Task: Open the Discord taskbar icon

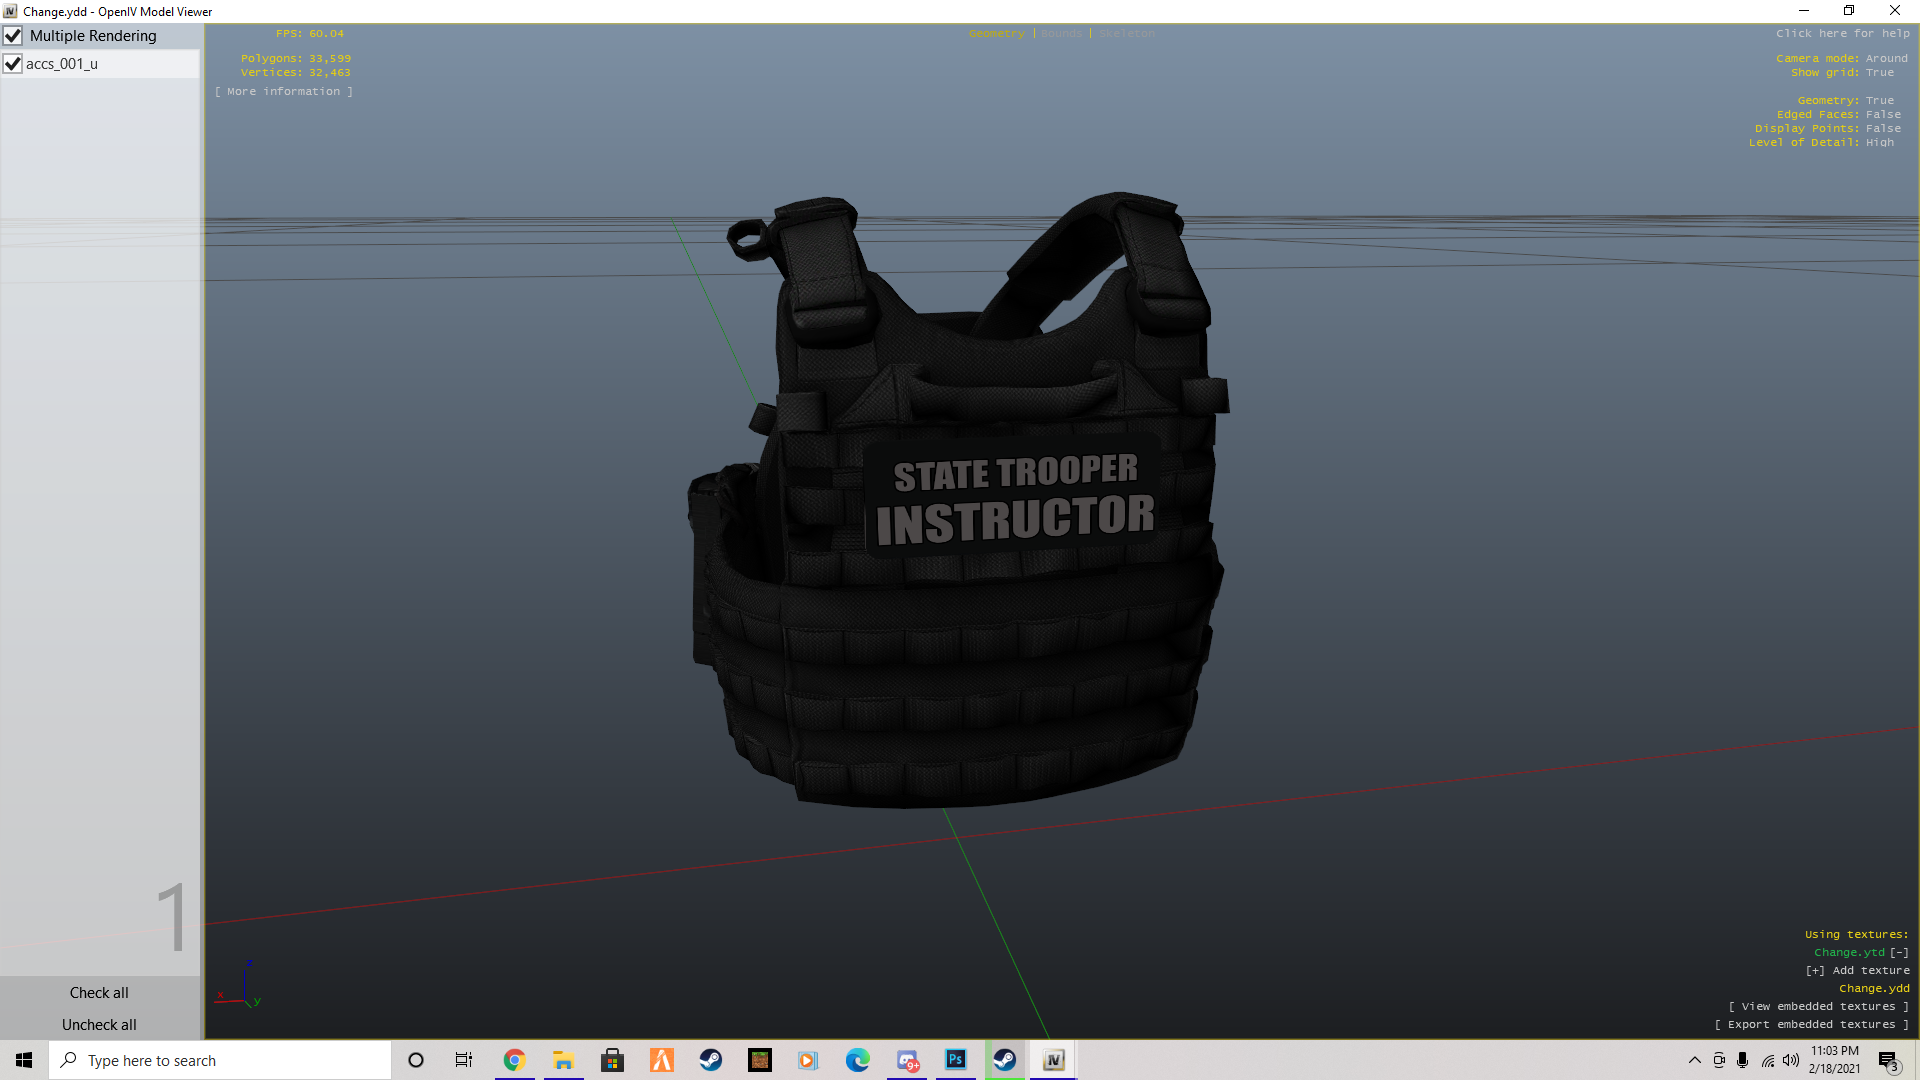Action: pos(907,1060)
